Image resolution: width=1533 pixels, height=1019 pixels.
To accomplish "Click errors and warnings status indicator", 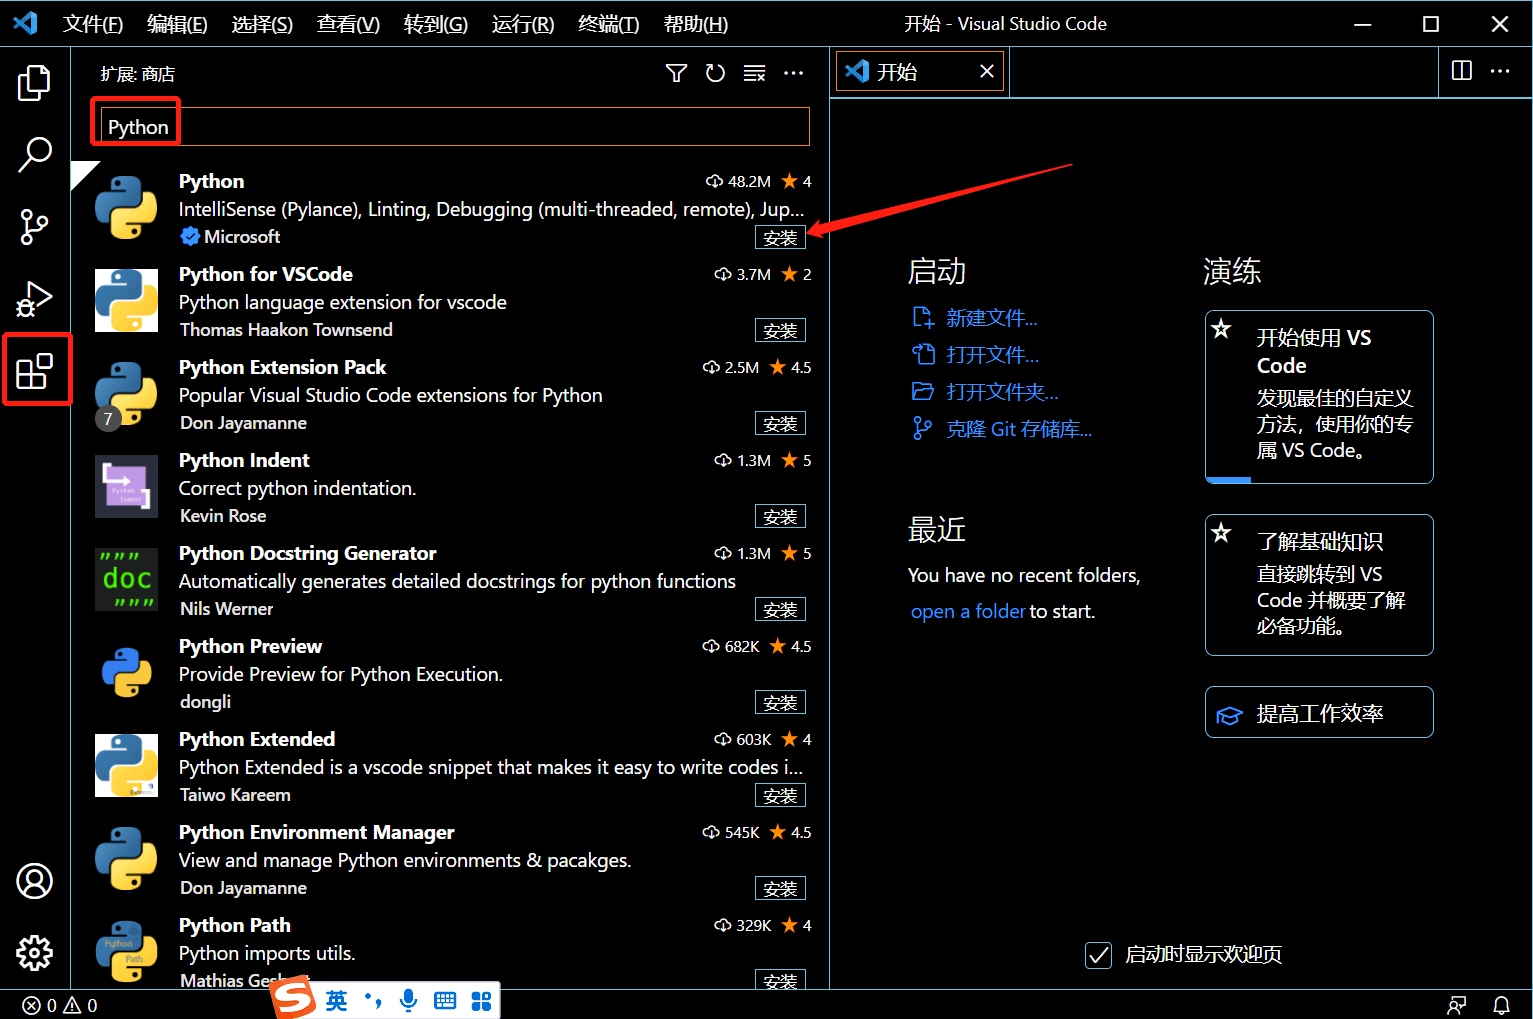I will [60, 1005].
